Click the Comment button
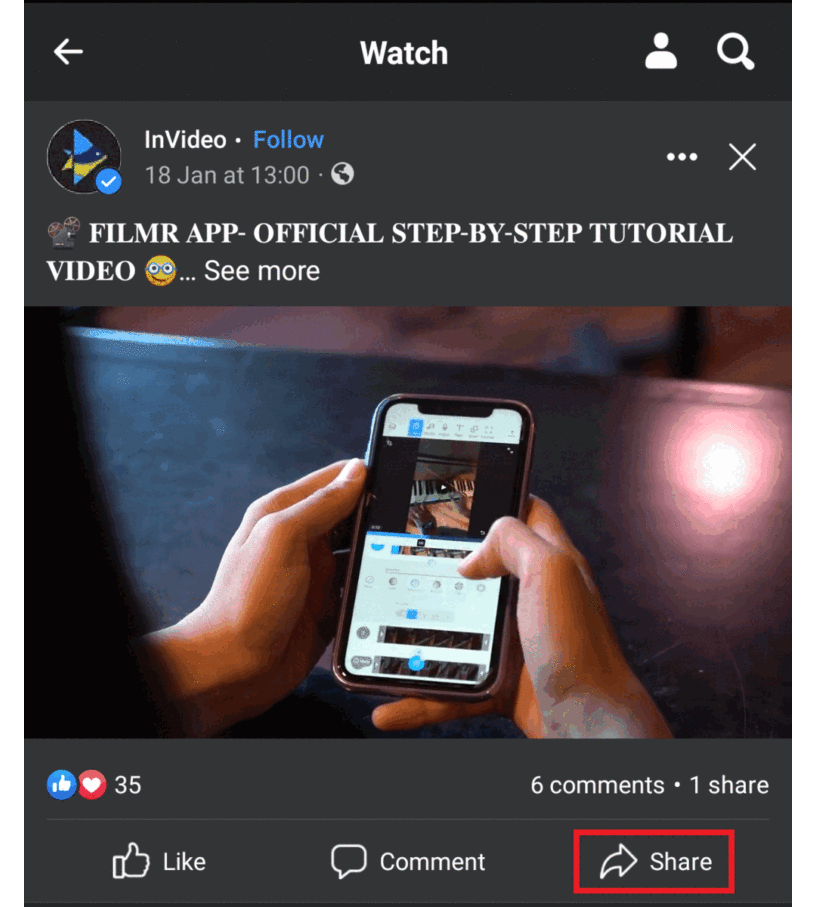Screen dimensions: 816x907 pyautogui.click(x=408, y=861)
